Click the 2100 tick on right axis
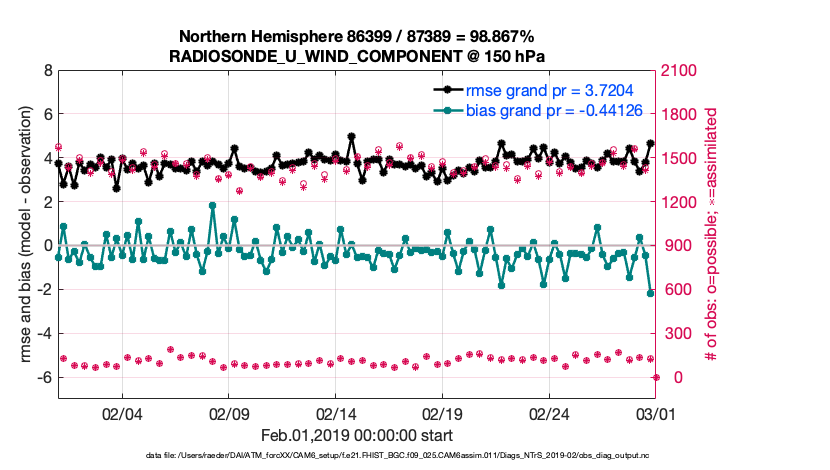This screenshot has width=830, height=470. [681, 72]
